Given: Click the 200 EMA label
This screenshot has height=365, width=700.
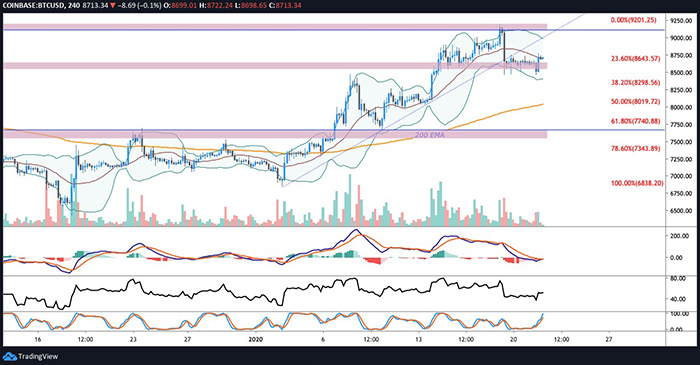Looking at the screenshot, I should [429, 135].
